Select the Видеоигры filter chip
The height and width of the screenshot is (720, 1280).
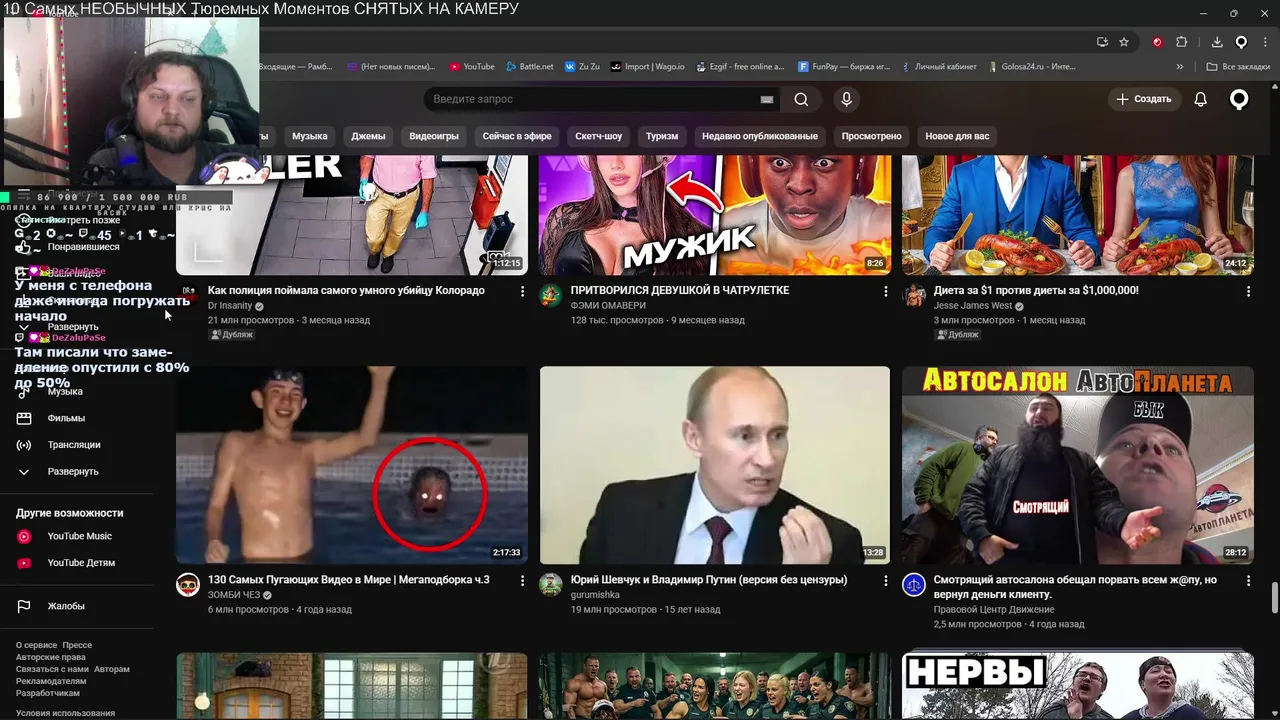coord(434,136)
